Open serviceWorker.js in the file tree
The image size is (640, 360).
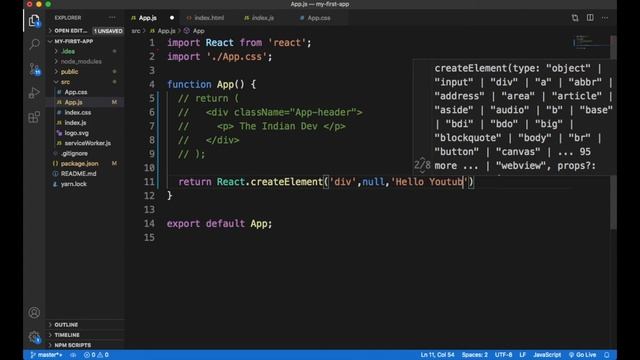[x=87, y=143]
